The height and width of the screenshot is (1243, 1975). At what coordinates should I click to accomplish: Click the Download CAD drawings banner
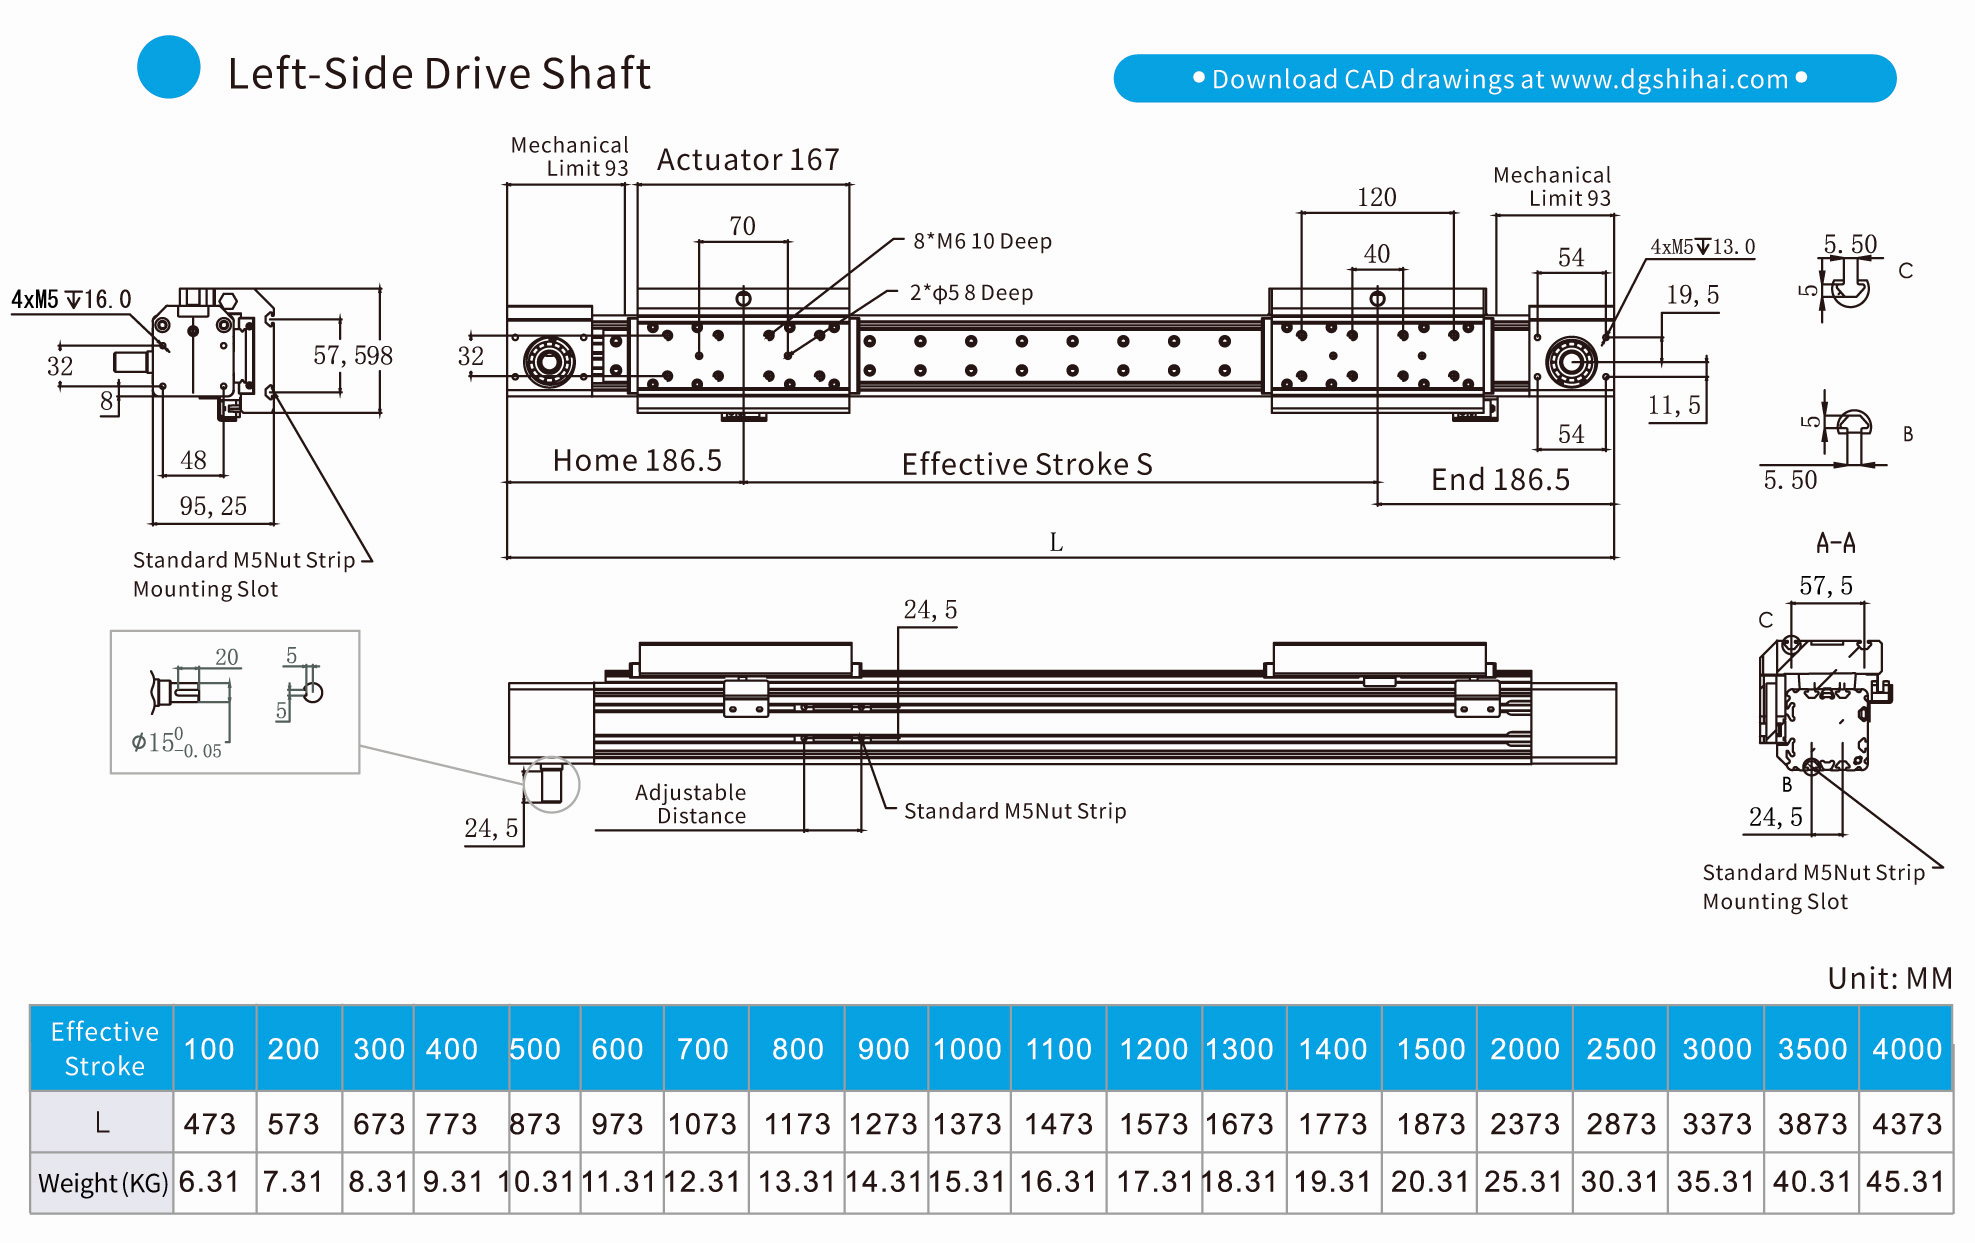pyautogui.click(x=1504, y=79)
